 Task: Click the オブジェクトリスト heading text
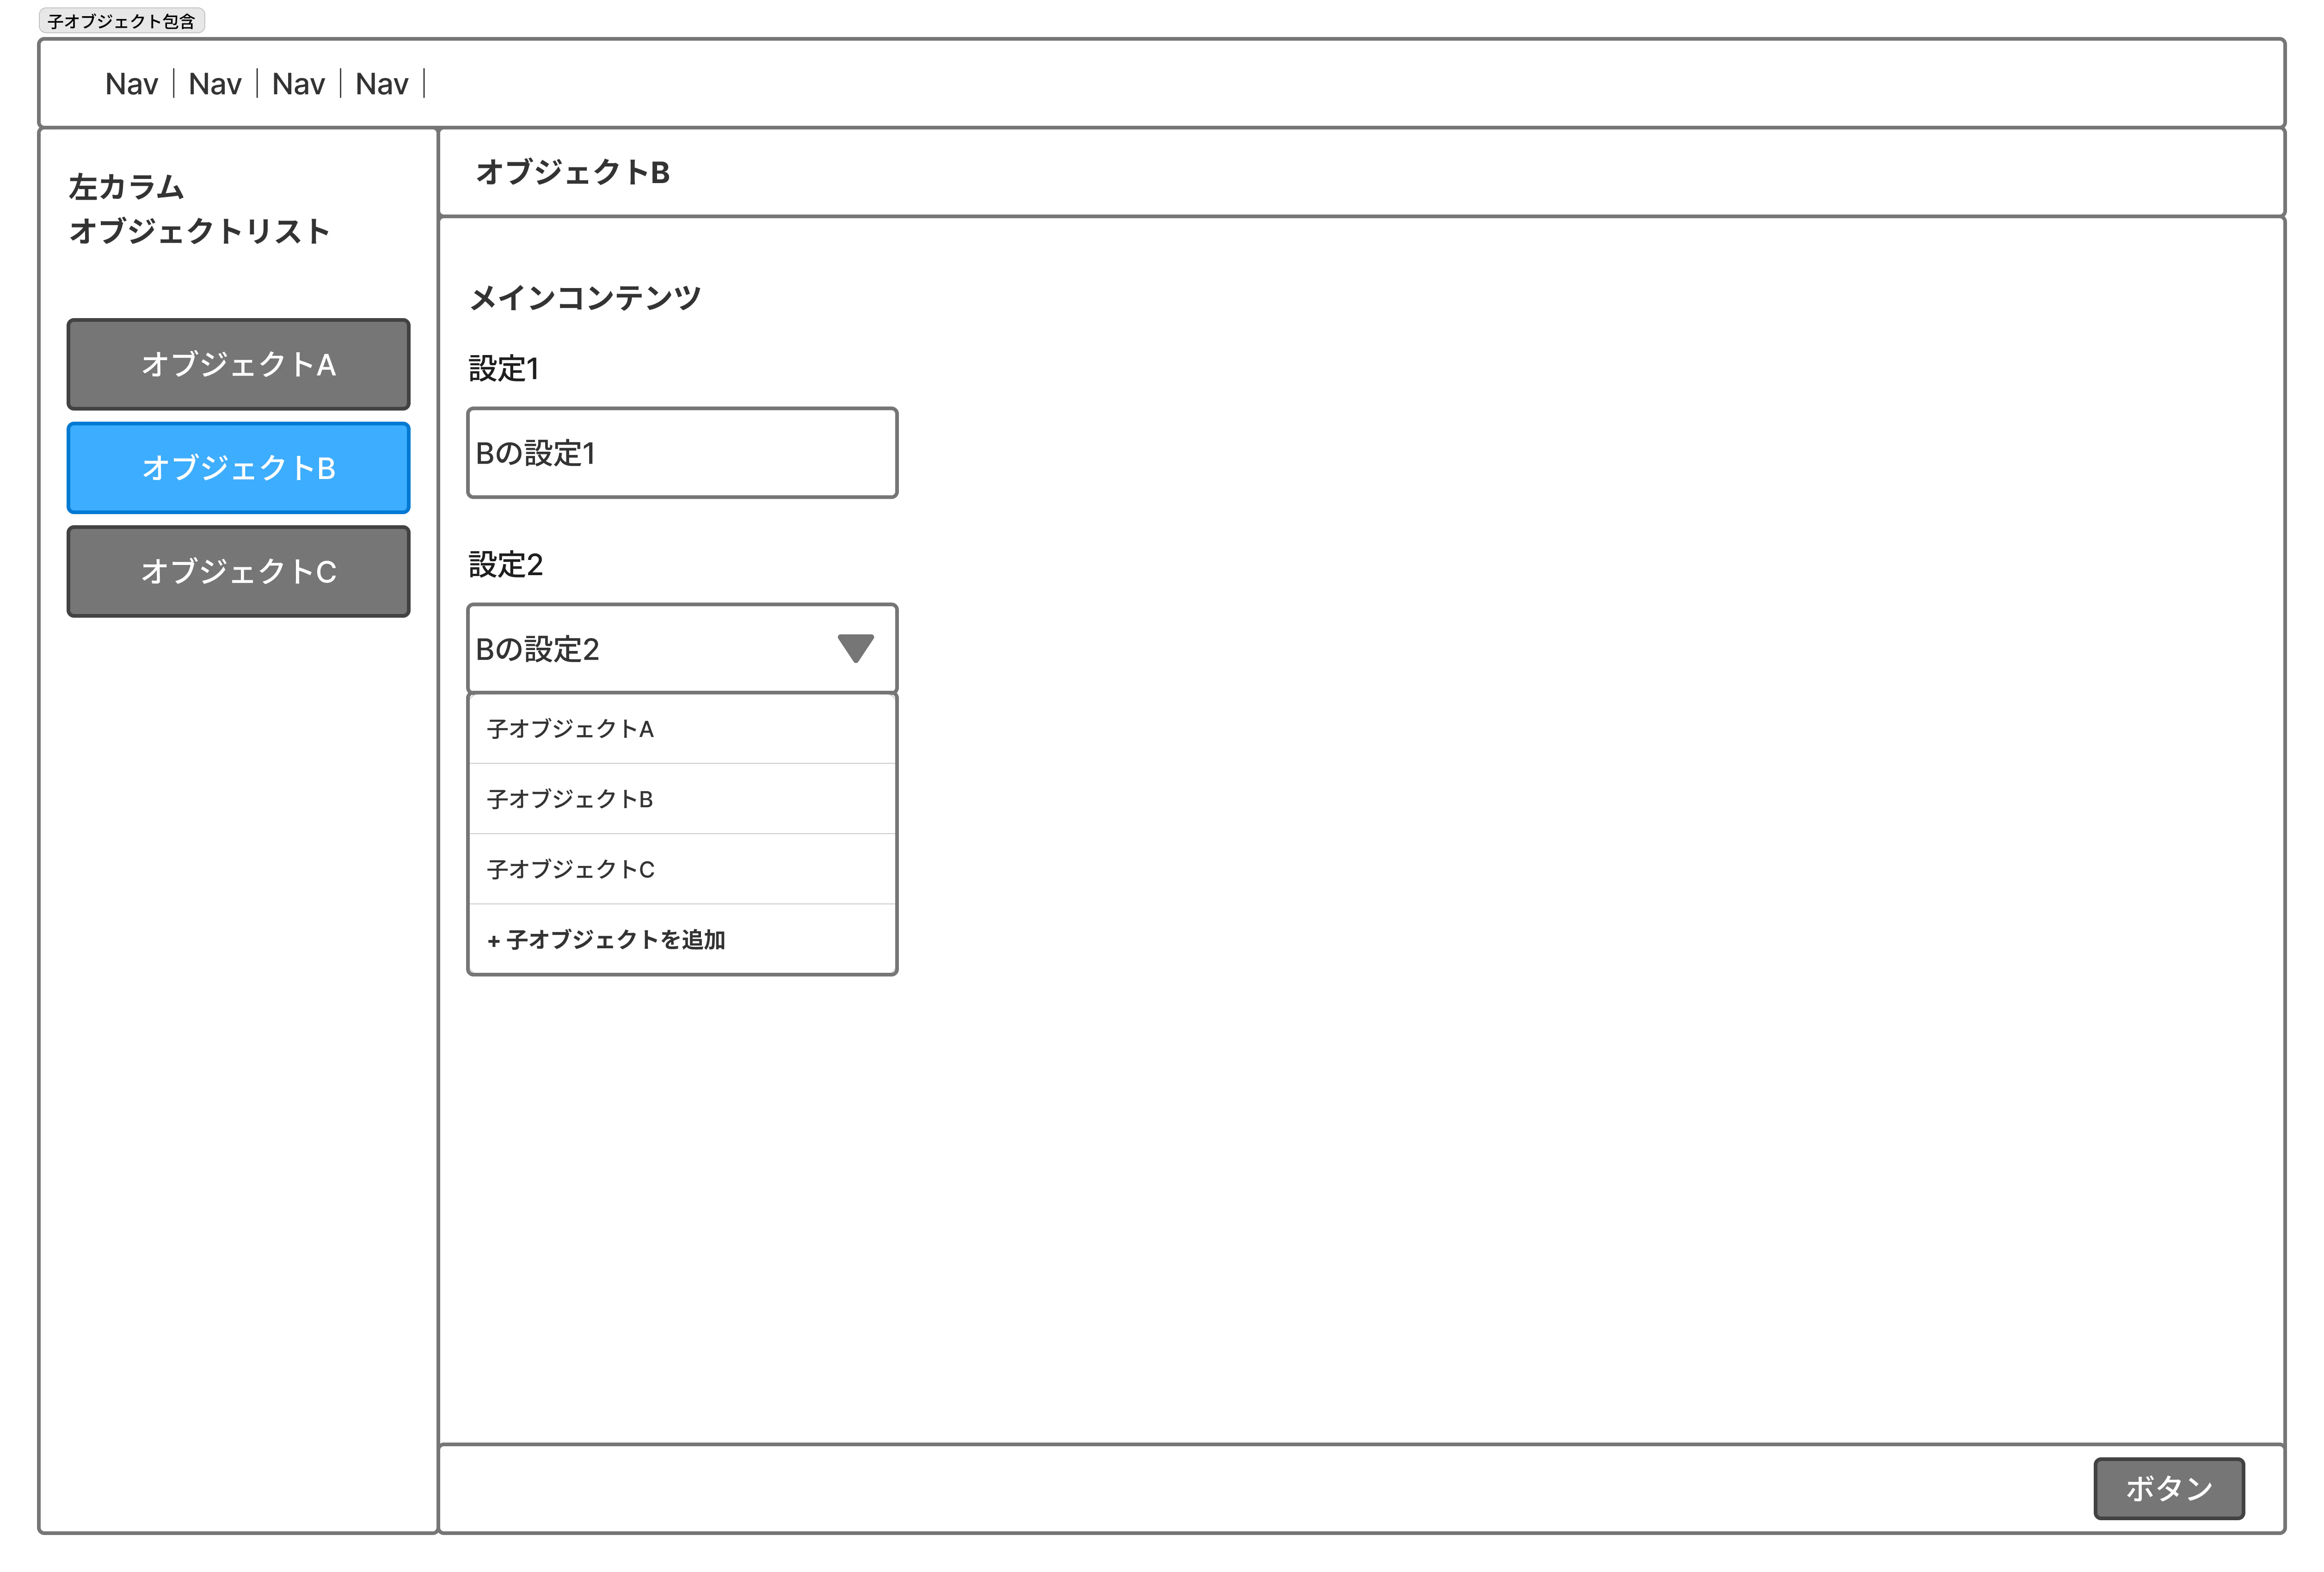199,231
